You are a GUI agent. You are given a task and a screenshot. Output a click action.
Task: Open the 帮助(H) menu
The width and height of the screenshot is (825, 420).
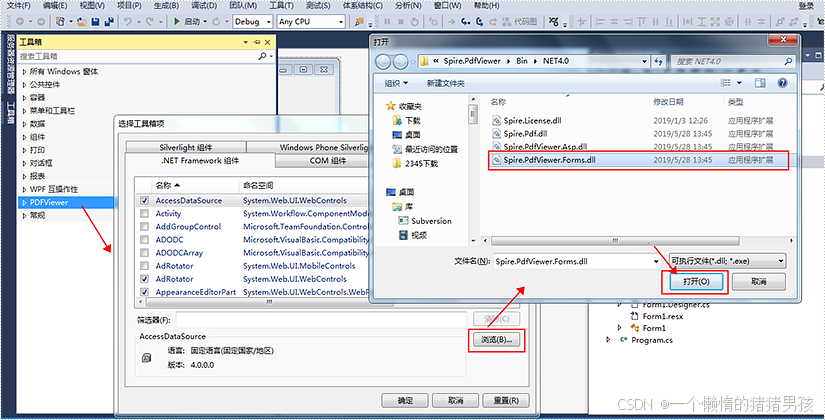click(487, 6)
